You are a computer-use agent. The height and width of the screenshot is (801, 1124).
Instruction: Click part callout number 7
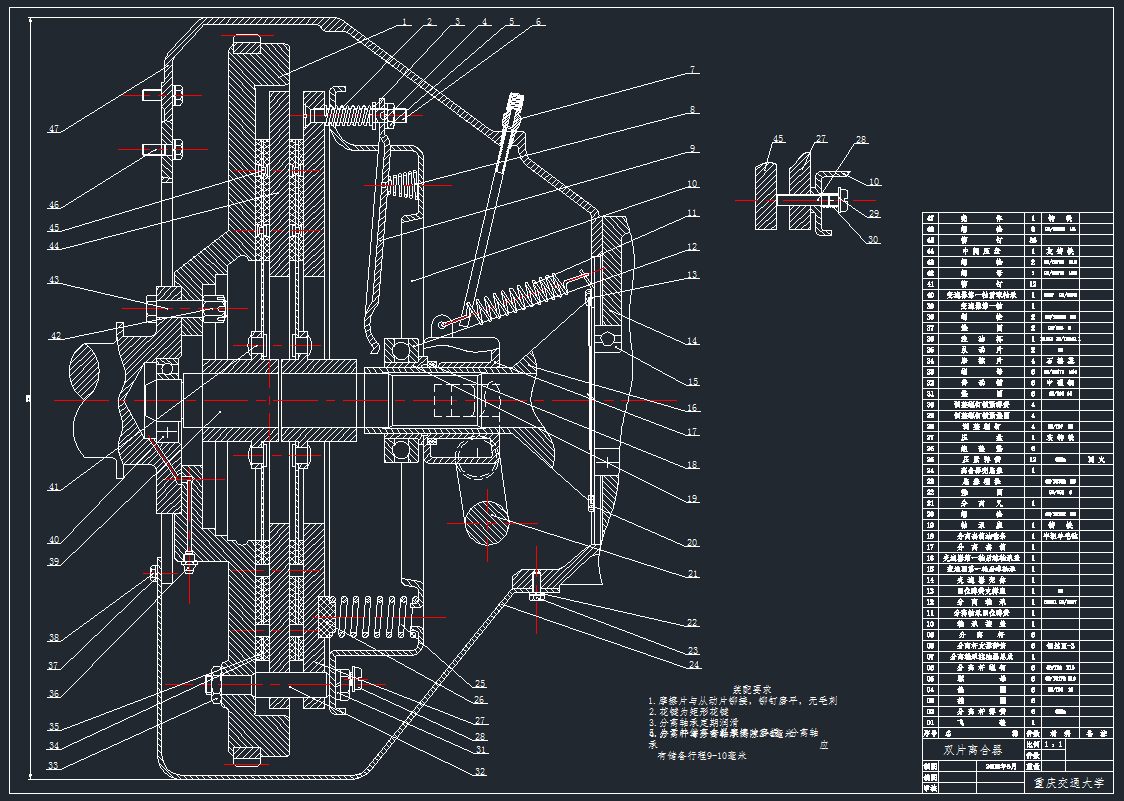pyautogui.click(x=691, y=70)
